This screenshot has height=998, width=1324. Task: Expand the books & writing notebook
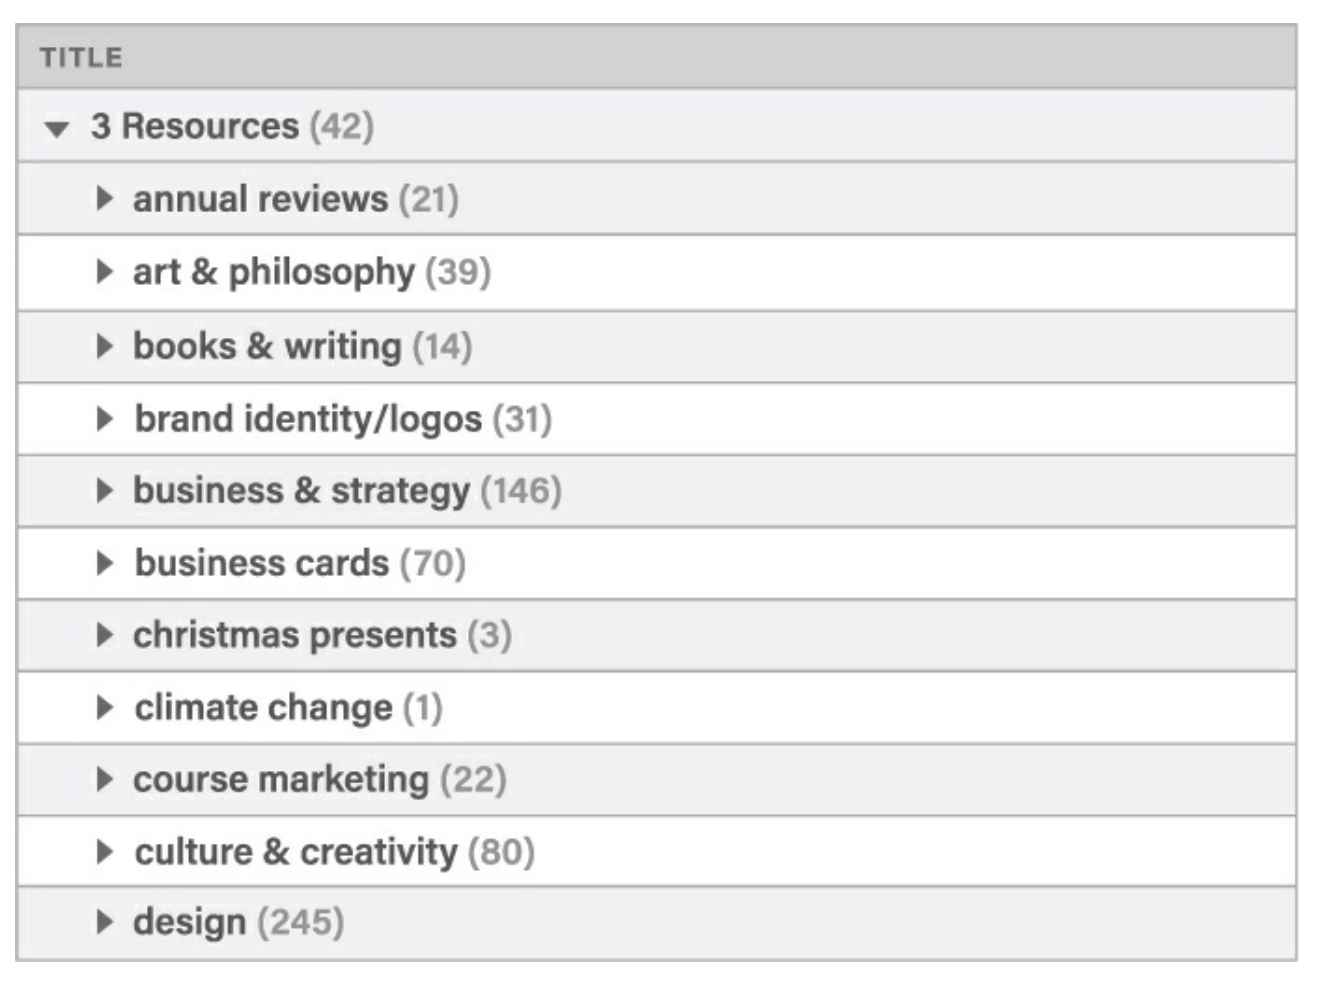point(104,346)
